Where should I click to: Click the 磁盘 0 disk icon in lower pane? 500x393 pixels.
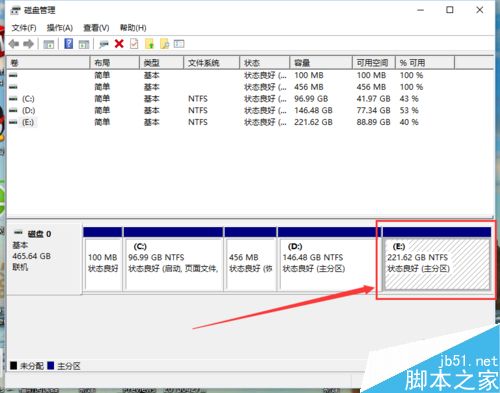tap(19, 233)
